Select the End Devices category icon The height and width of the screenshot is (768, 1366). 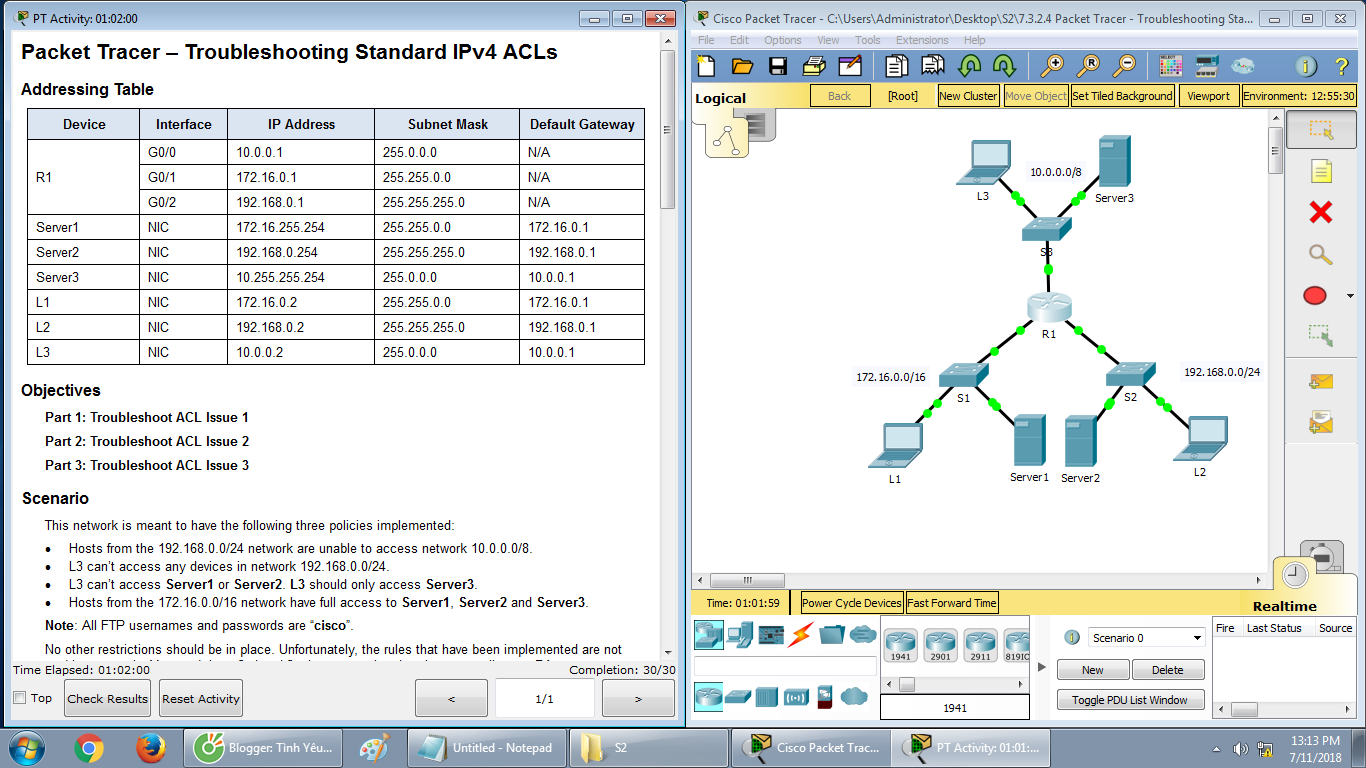point(740,634)
